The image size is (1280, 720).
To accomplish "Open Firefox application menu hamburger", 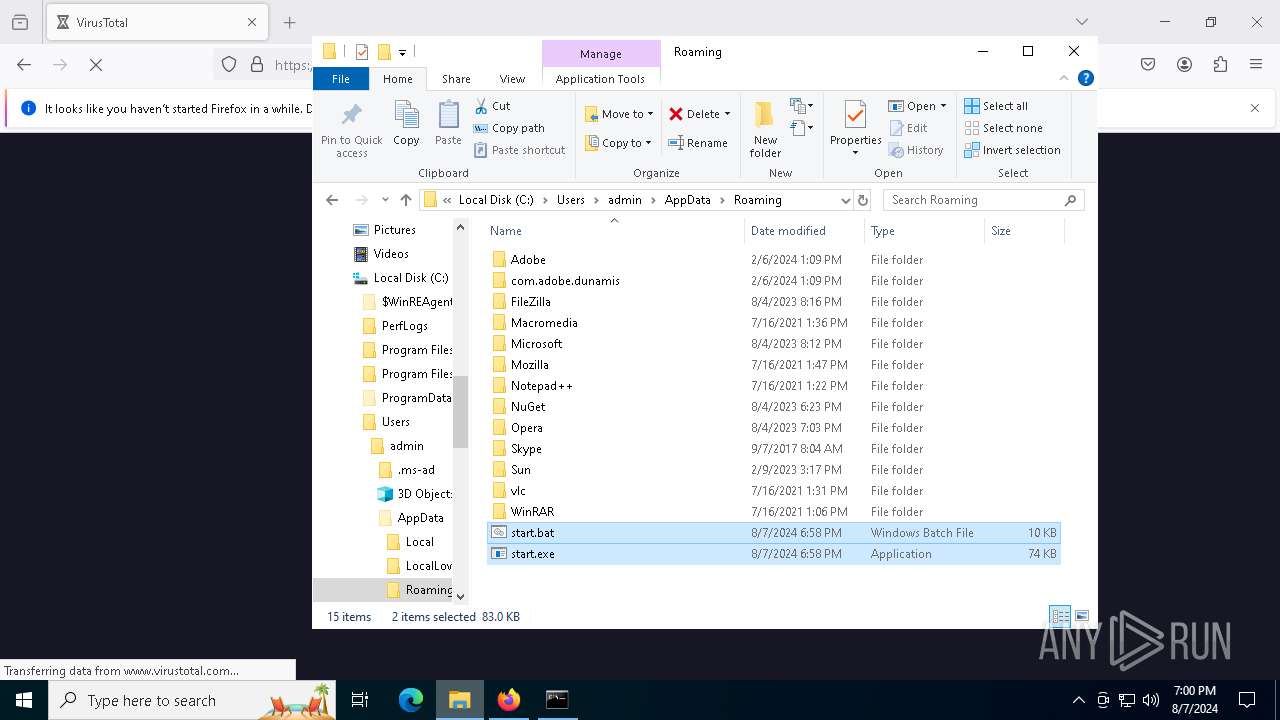I will pos(1256,64).
